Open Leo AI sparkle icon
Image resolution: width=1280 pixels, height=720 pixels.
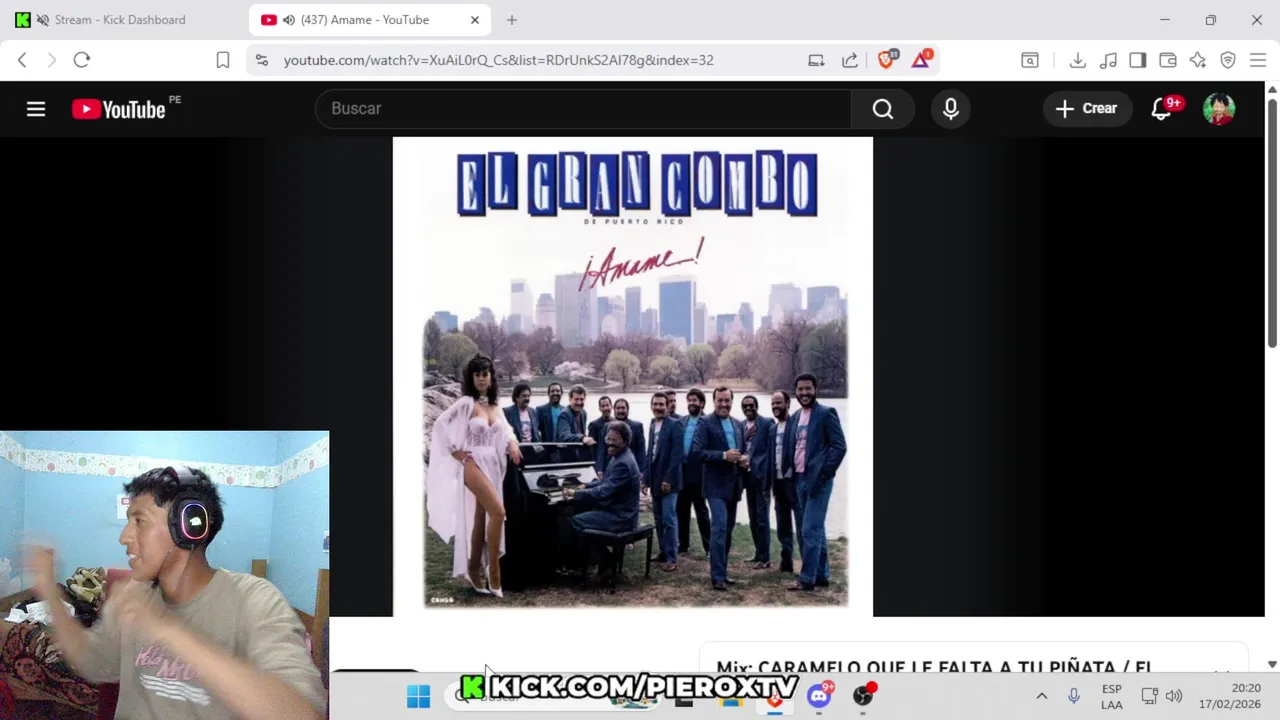[1198, 60]
